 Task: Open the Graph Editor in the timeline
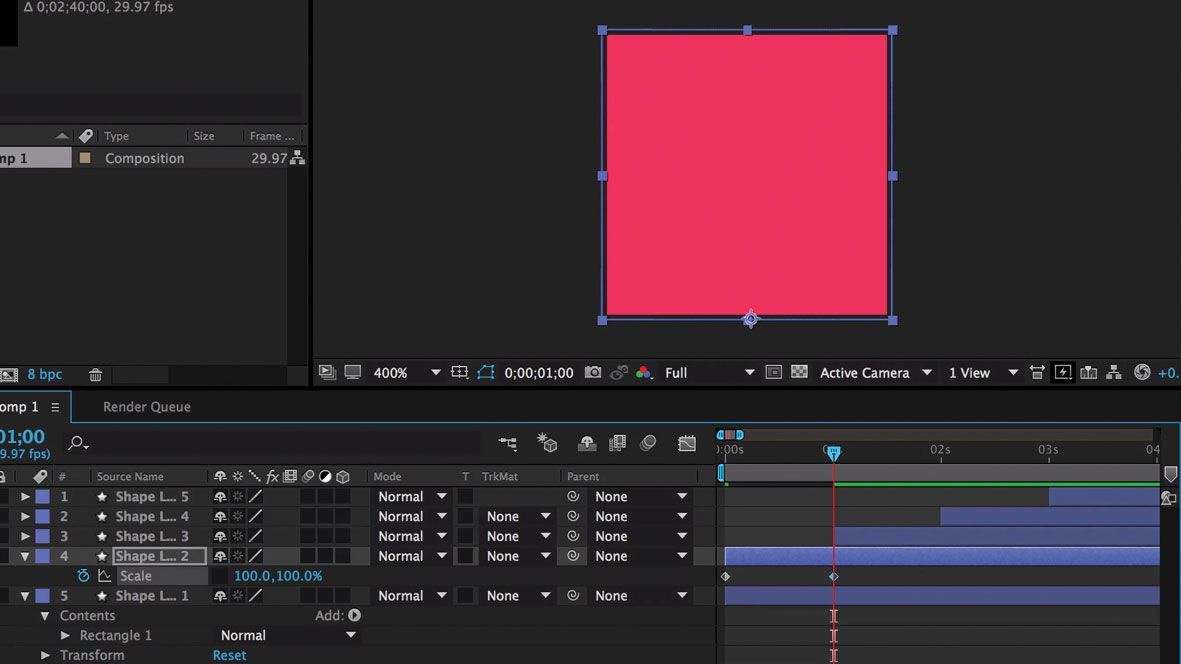point(686,443)
